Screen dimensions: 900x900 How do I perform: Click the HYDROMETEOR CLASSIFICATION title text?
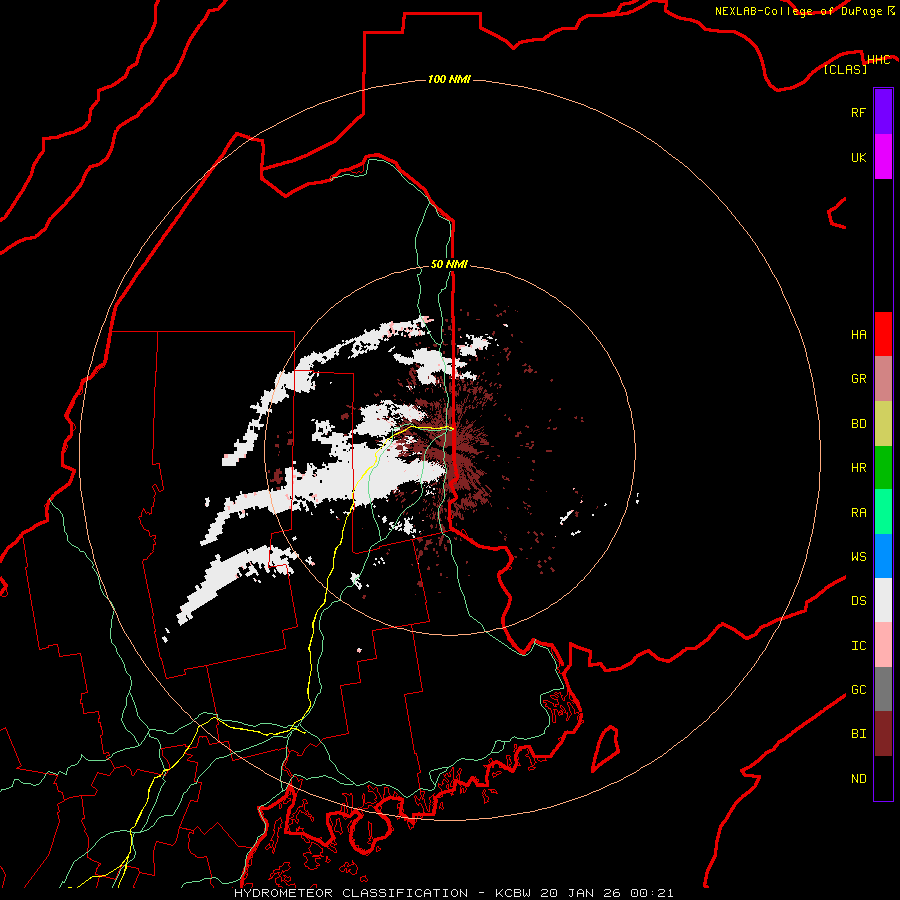pyautogui.click(x=351, y=893)
